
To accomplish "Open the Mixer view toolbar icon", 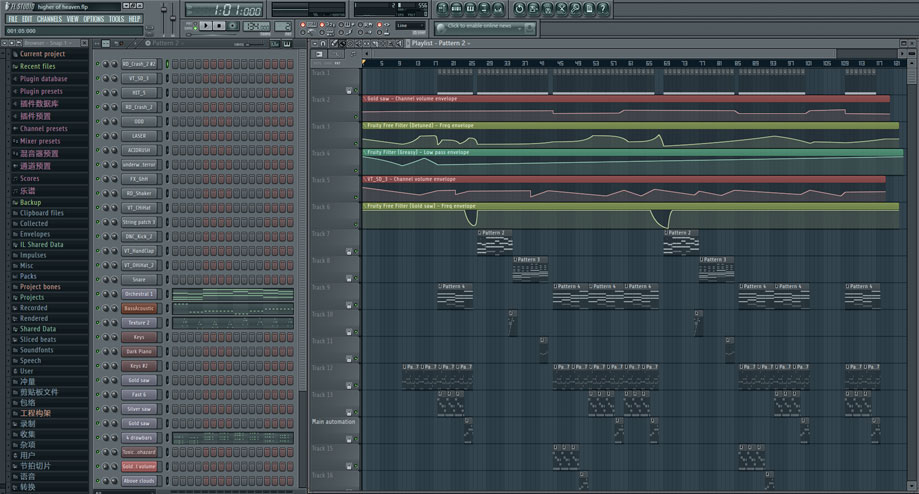I will tap(498, 9).
